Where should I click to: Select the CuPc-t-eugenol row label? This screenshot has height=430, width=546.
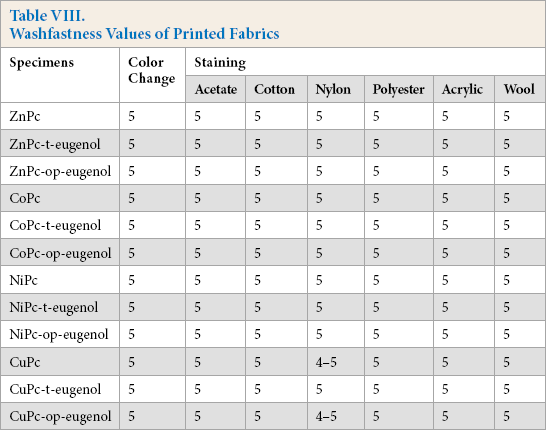(x=55, y=390)
